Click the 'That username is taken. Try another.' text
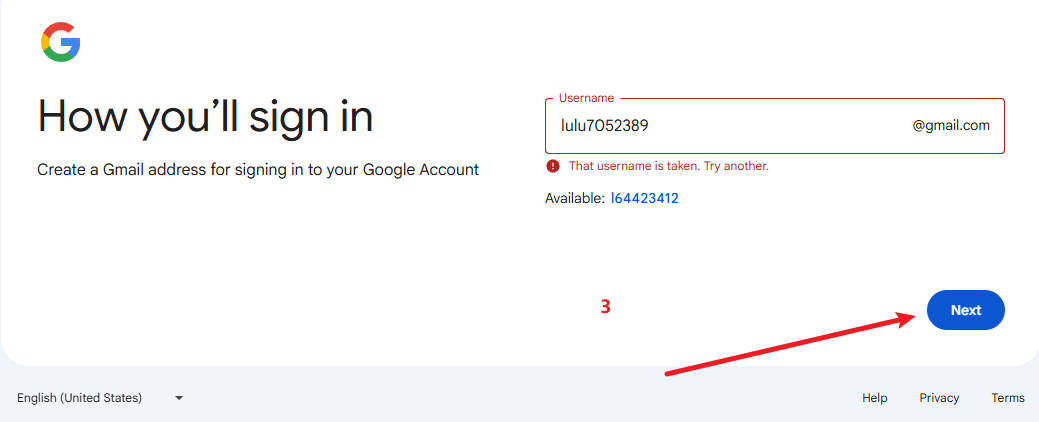Screen dimensions: 1039x422 tap(669, 166)
